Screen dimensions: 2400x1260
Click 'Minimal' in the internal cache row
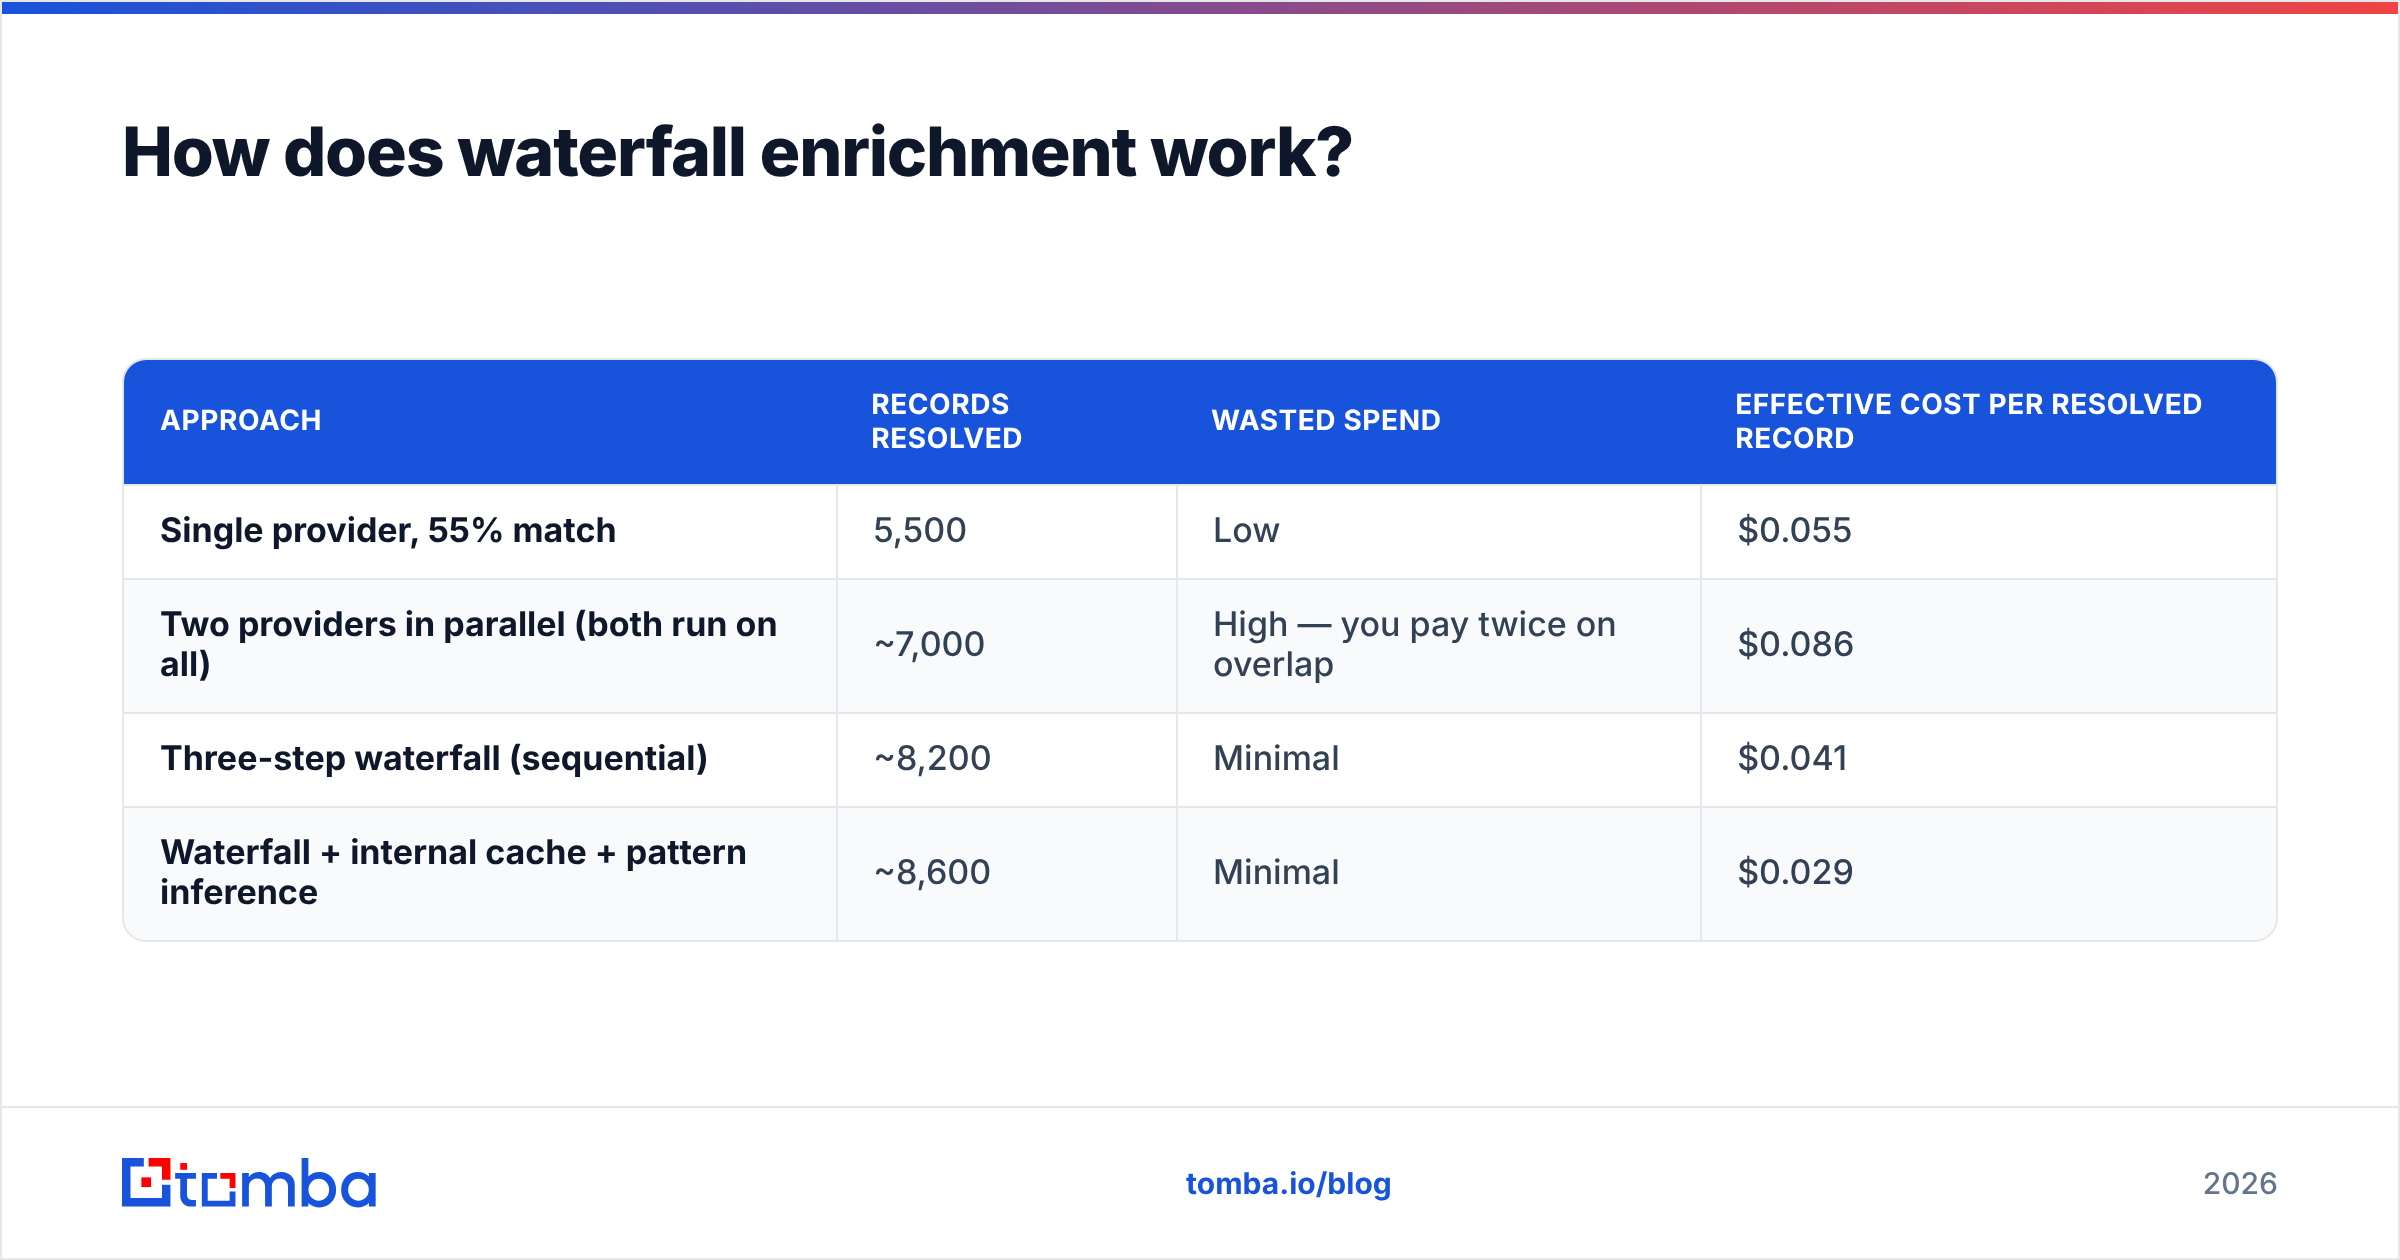click(x=1276, y=872)
